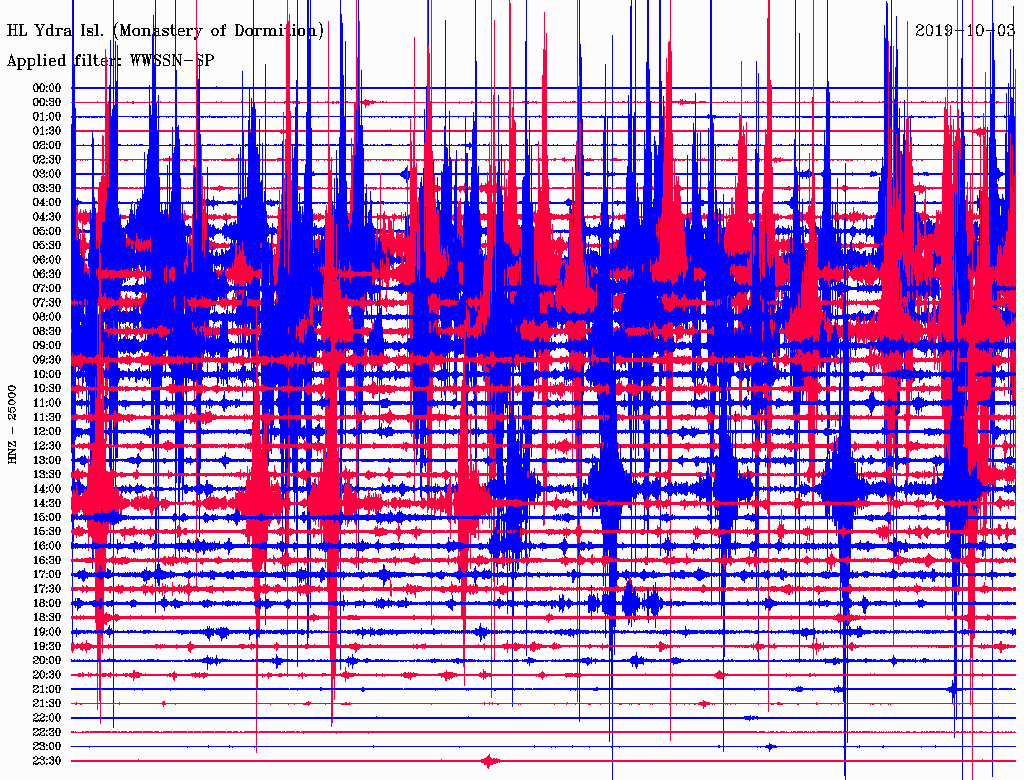
Task: Click the 21:00 time label
Action: pos(47,689)
